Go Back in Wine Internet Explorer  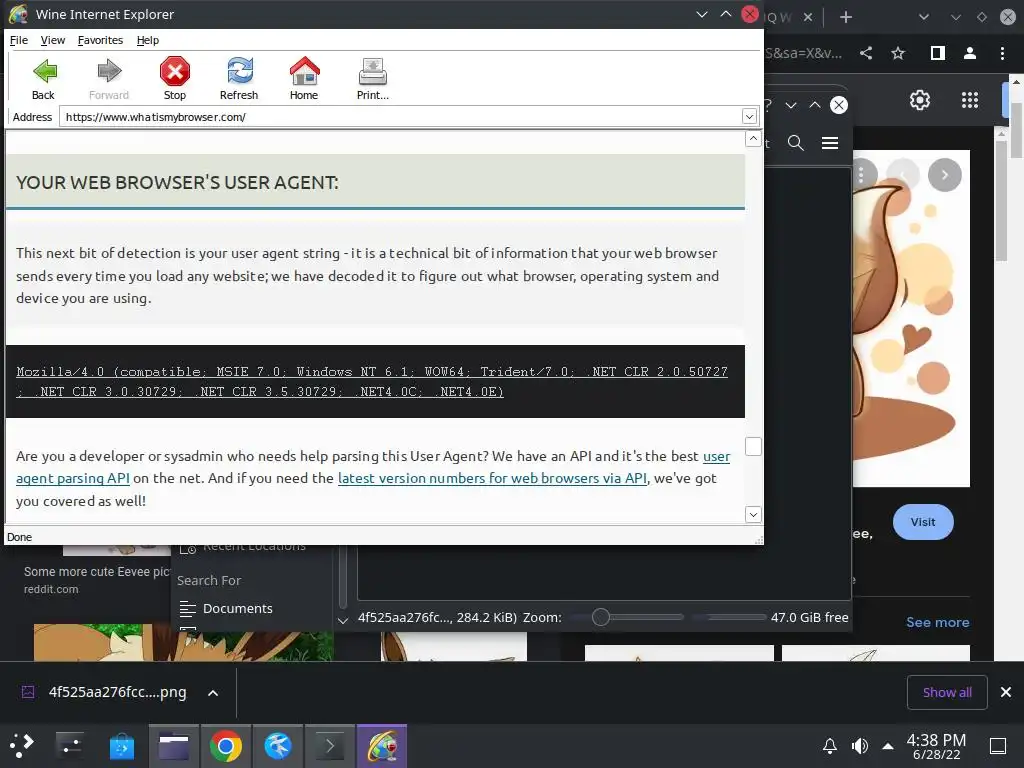click(43, 79)
